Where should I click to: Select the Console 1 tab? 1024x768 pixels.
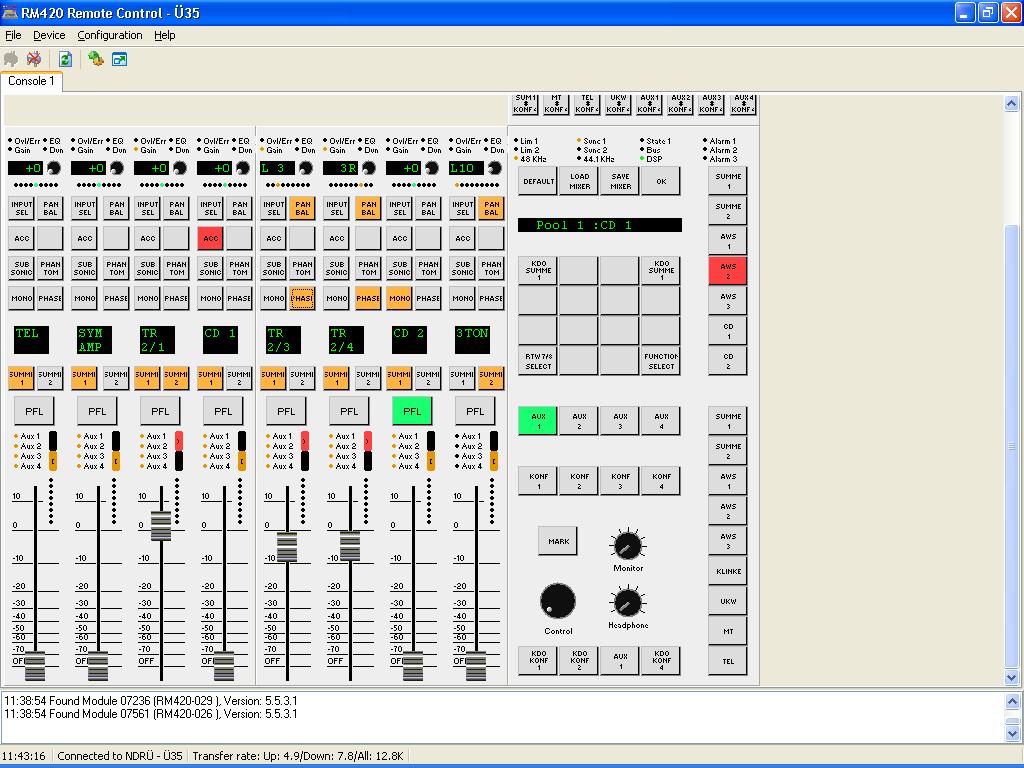[31, 81]
